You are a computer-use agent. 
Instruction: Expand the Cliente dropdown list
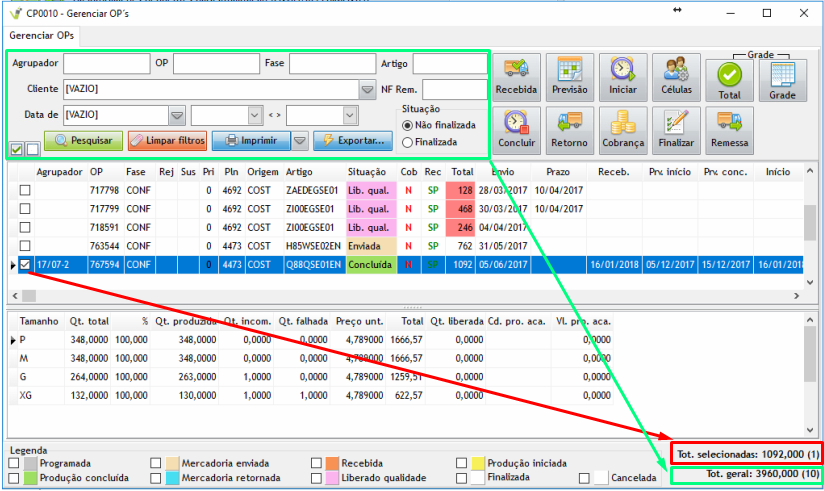pos(367,89)
